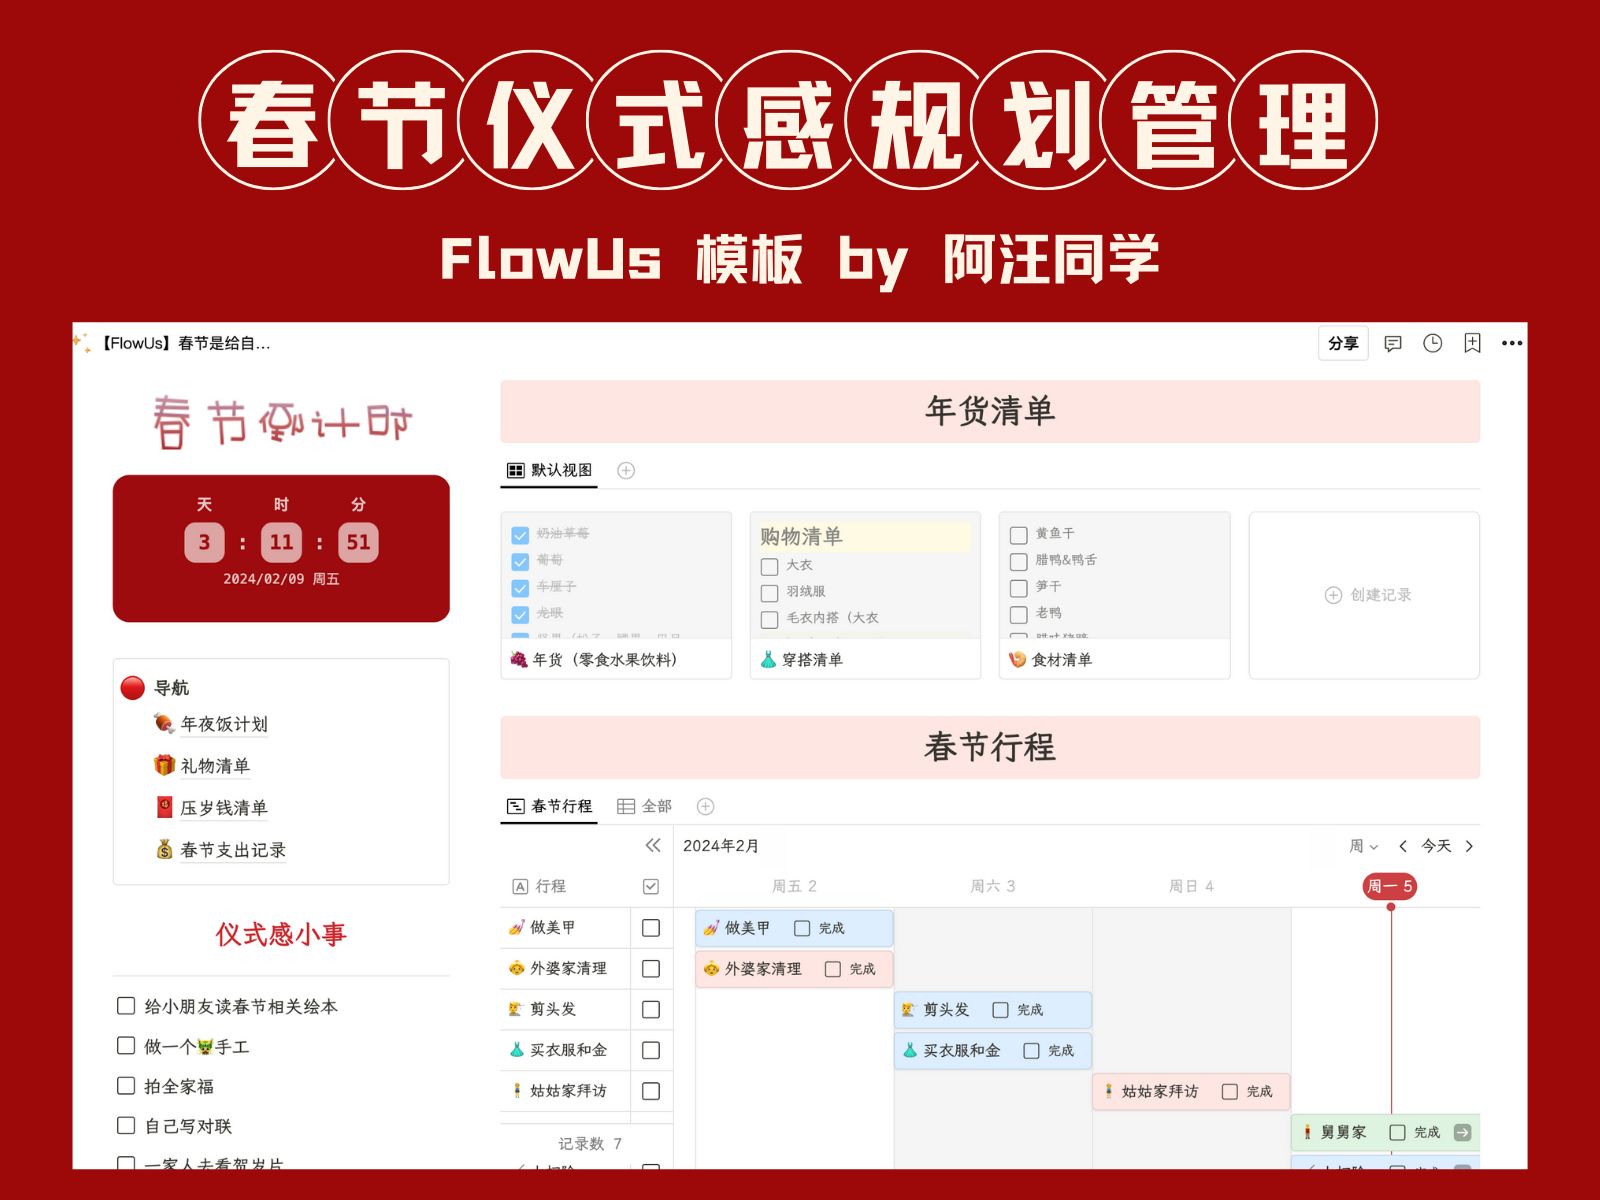Click the 记录数 7 footer

tap(589, 1143)
